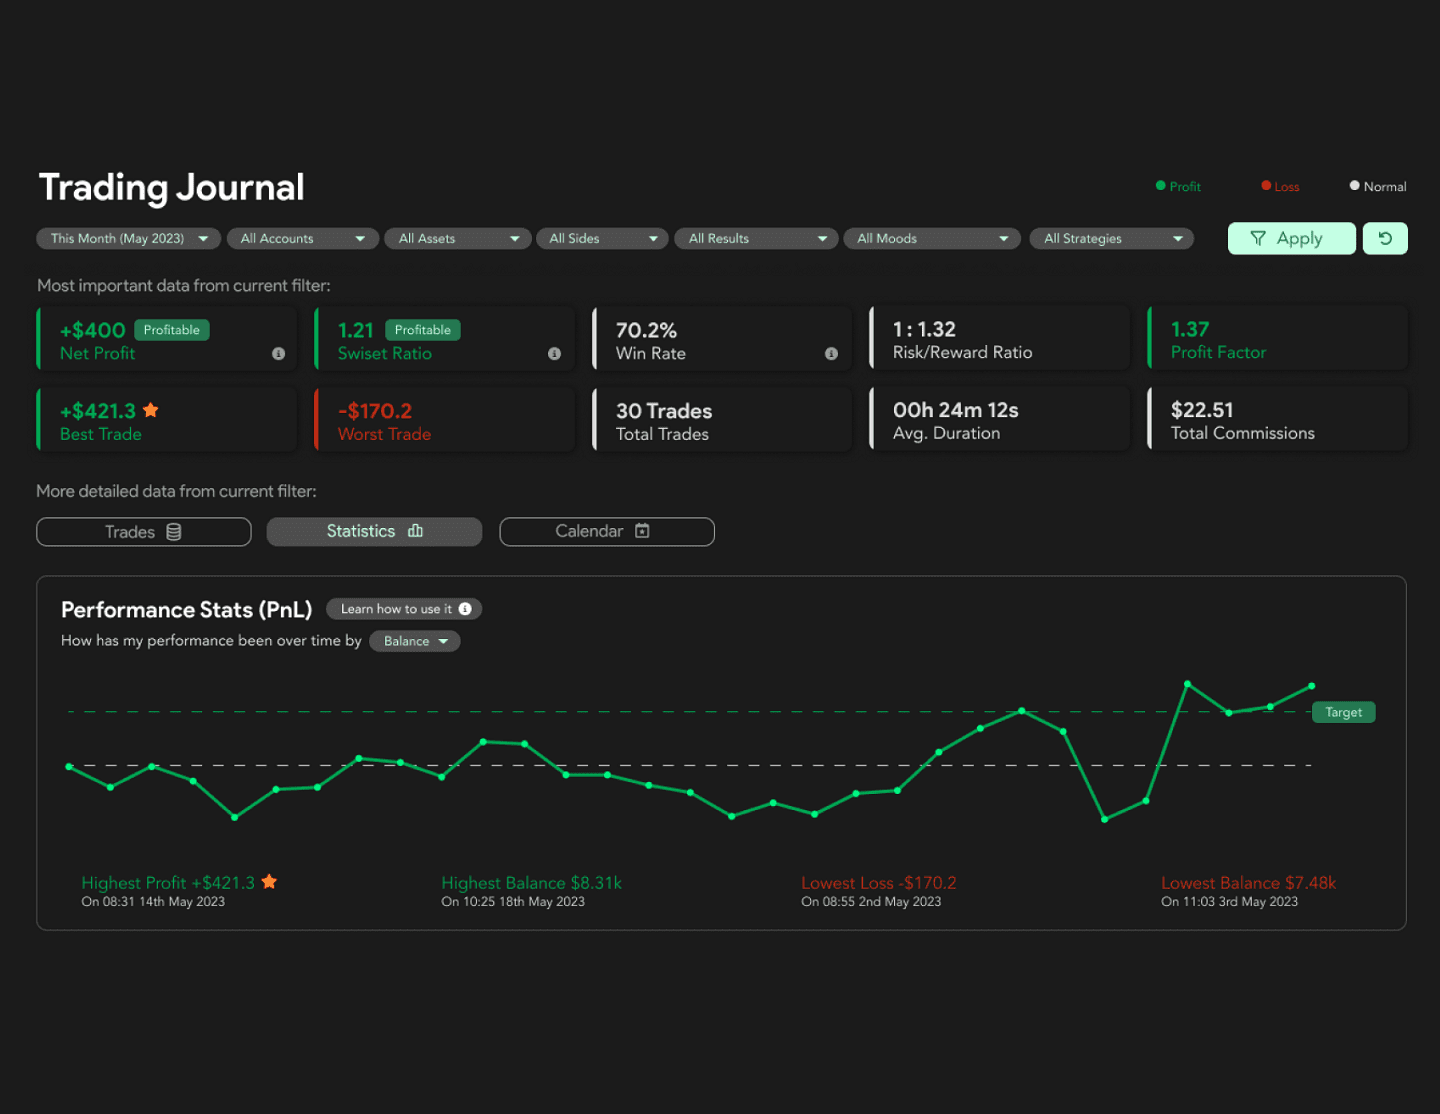Screen dimensions: 1440x1114
Task: Click the Trading Journal title
Action: click(171, 187)
